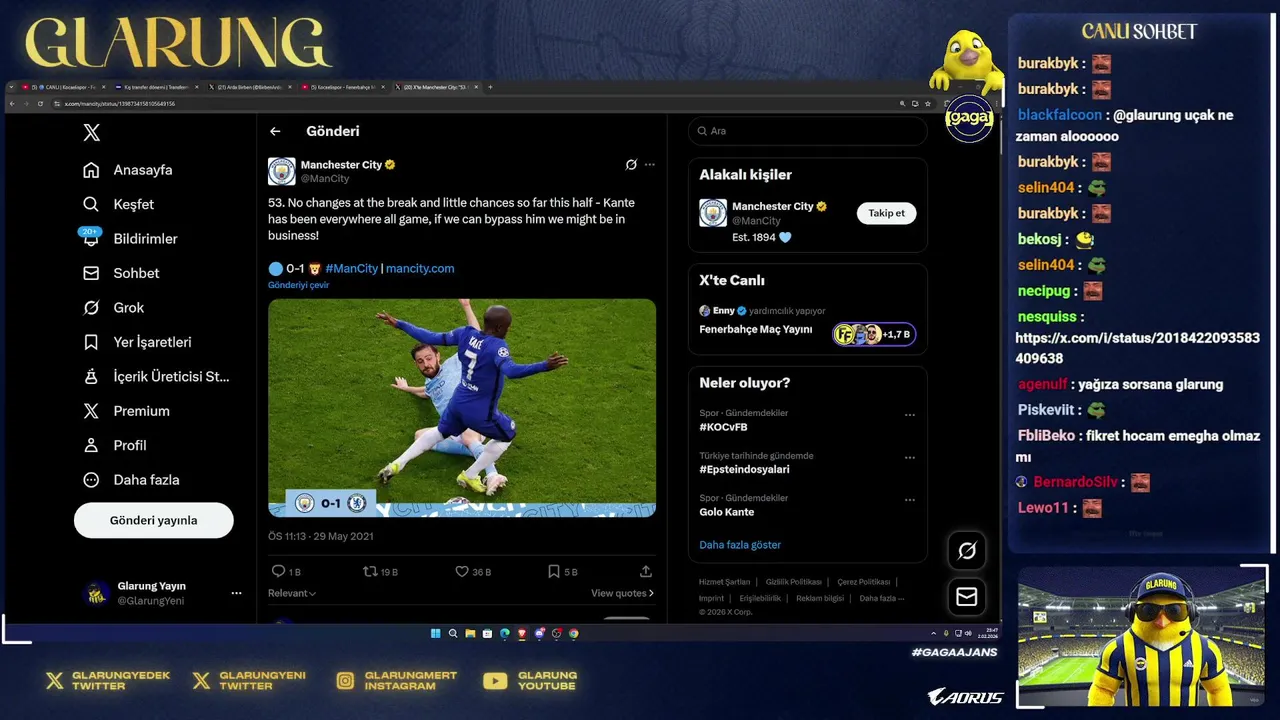The image size is (1280, 720).
Task: Click Daha fazla göster link
Action: coord(740,545)
